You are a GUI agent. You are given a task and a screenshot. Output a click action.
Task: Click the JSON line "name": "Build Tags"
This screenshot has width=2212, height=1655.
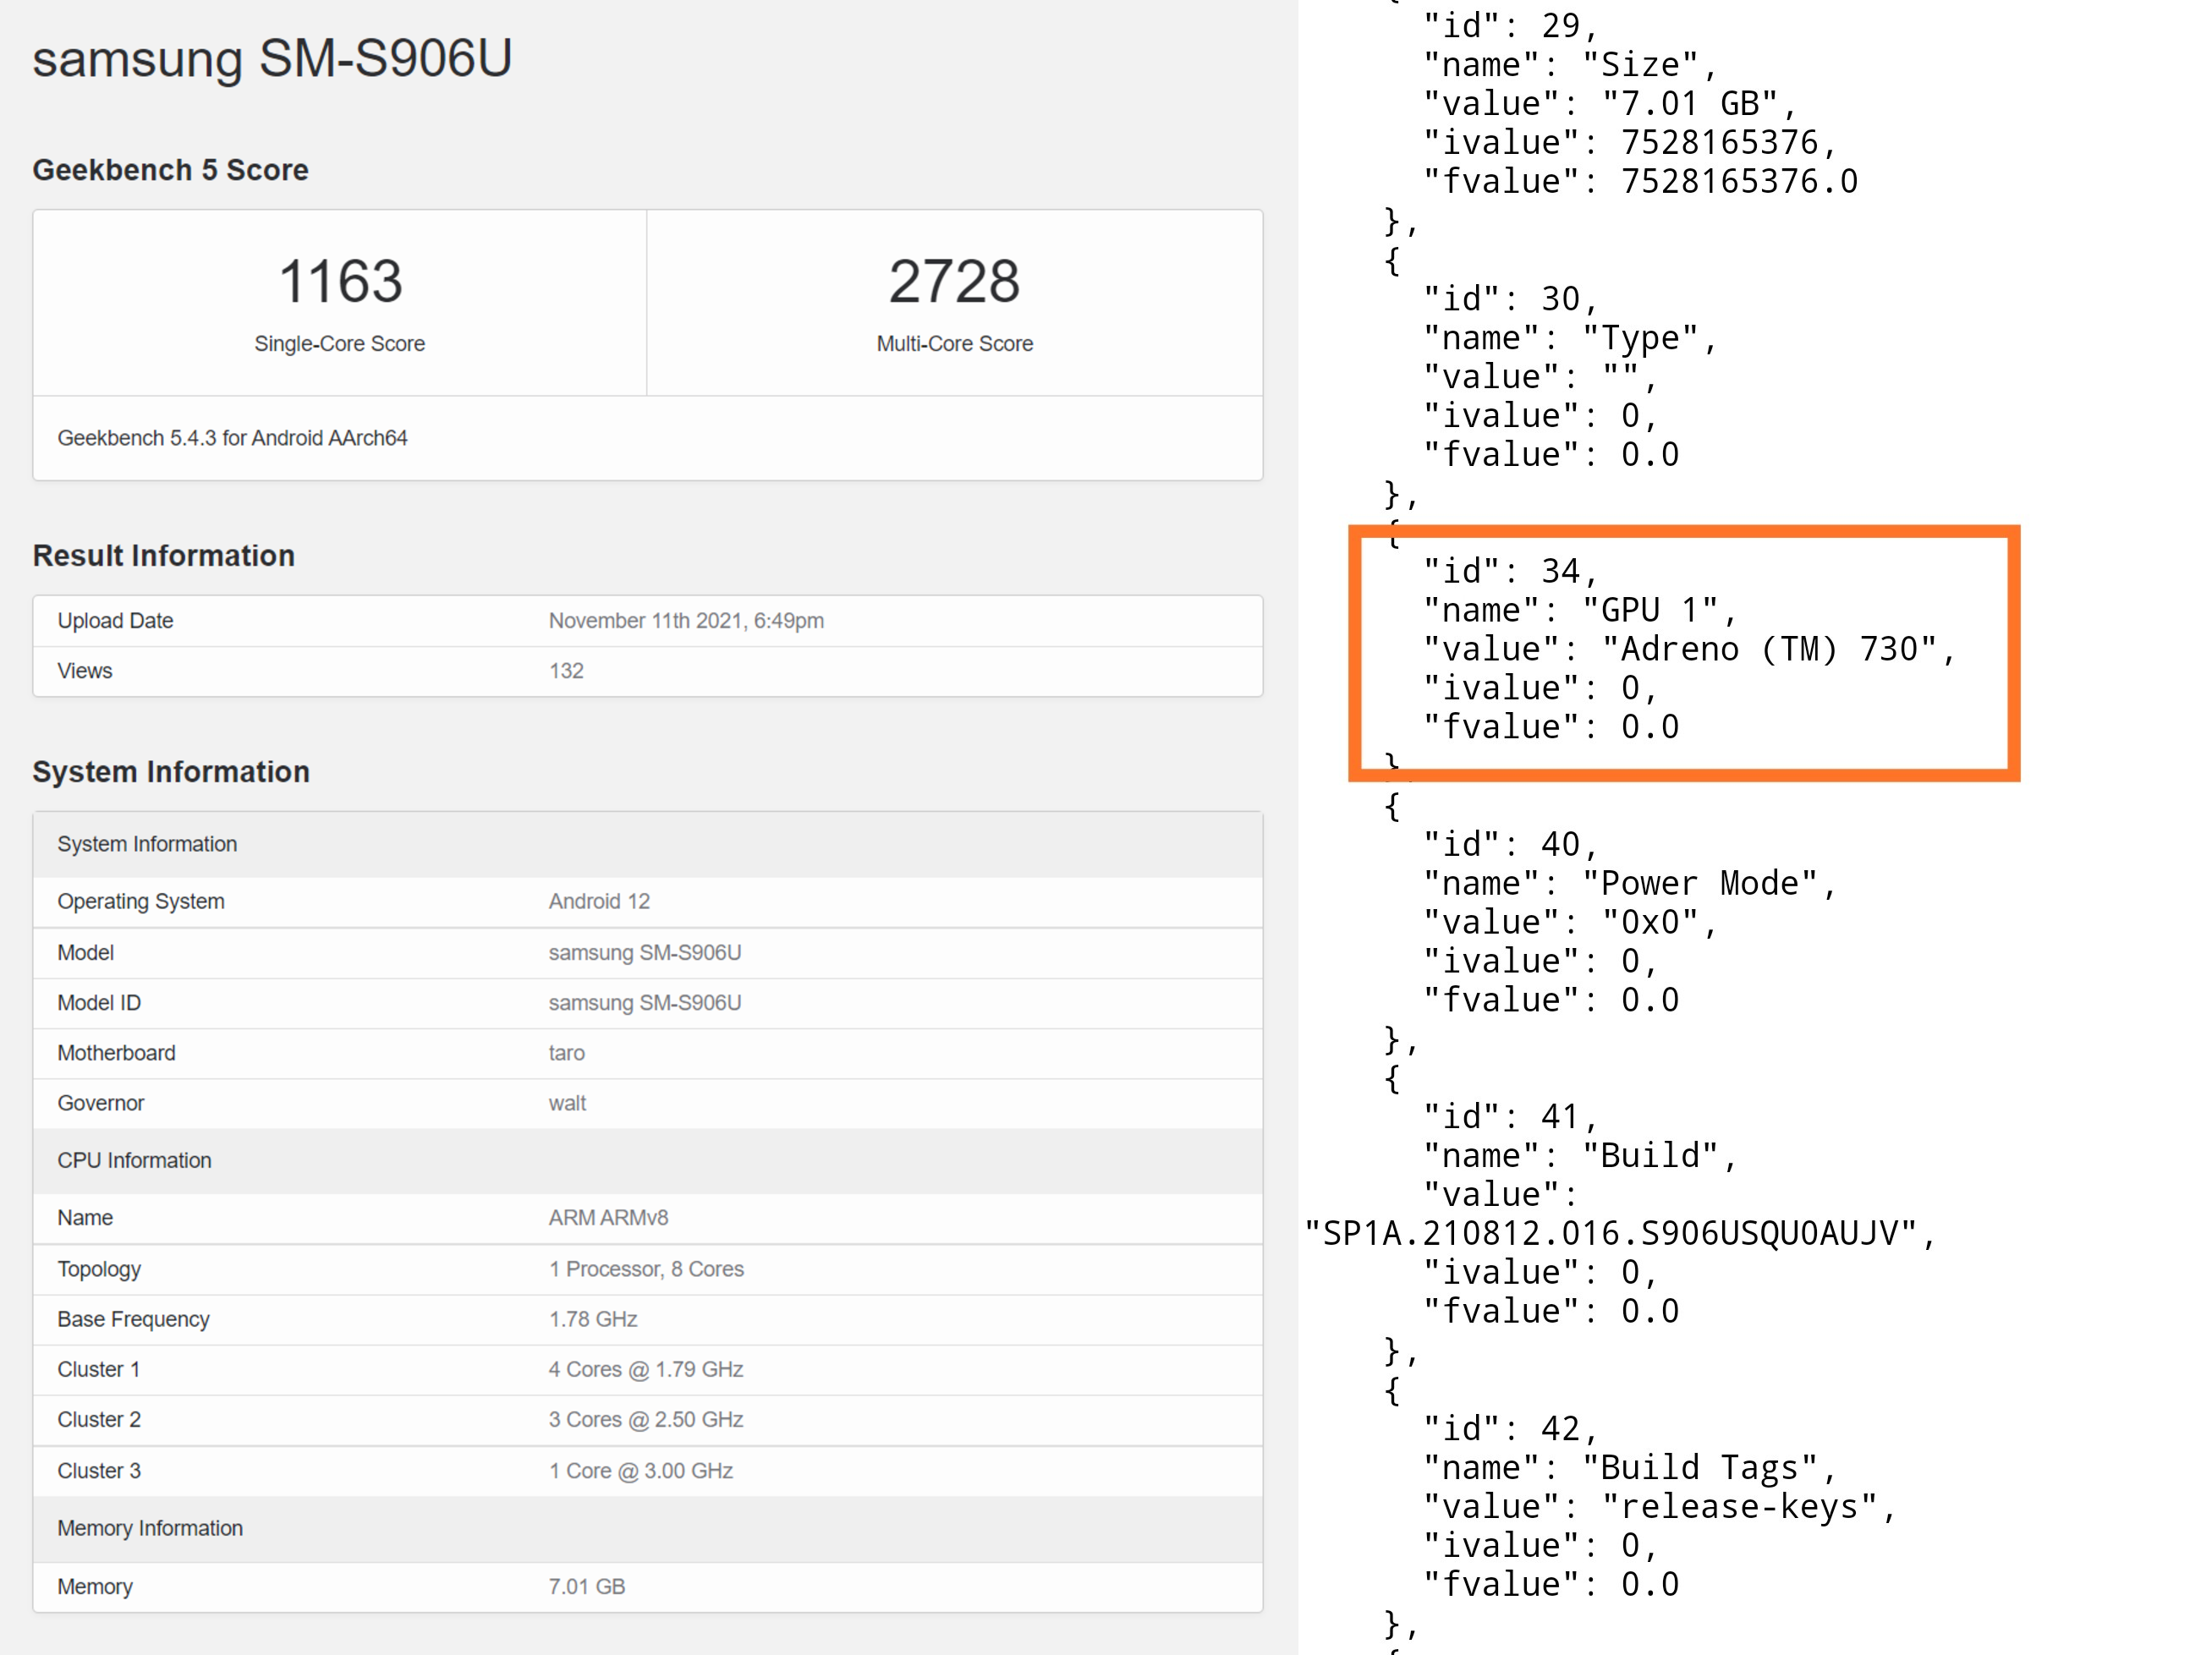click(1630, 1467)
